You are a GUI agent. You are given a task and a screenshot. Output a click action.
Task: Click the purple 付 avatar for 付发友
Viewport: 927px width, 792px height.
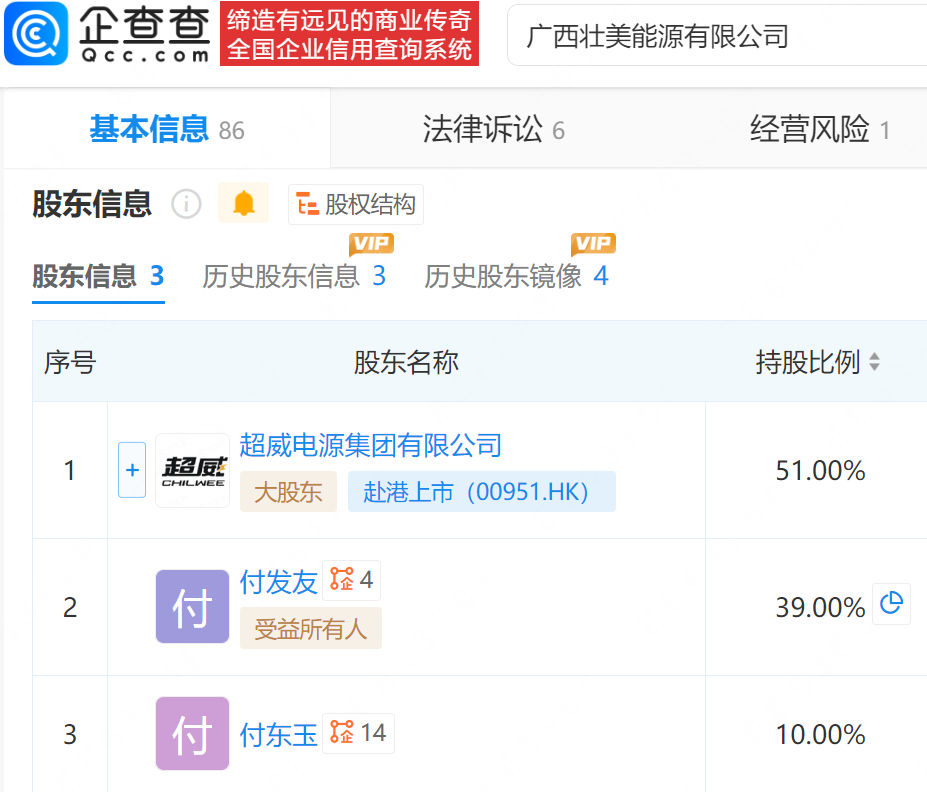193,607
